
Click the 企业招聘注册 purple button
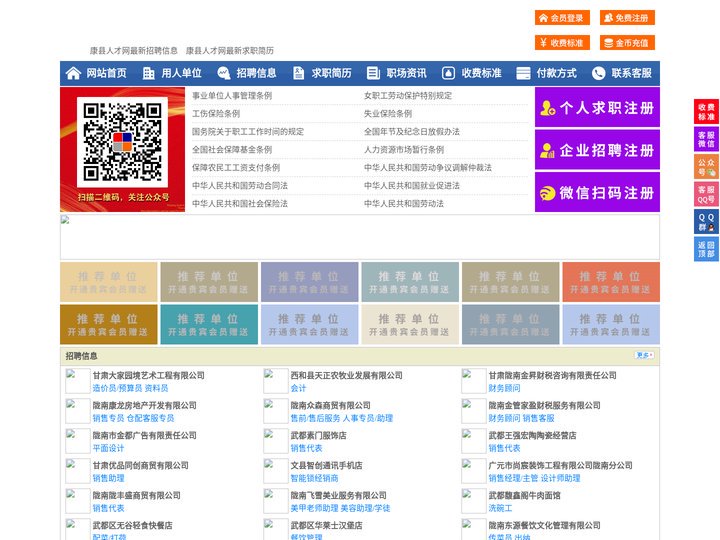pos(597,150)
